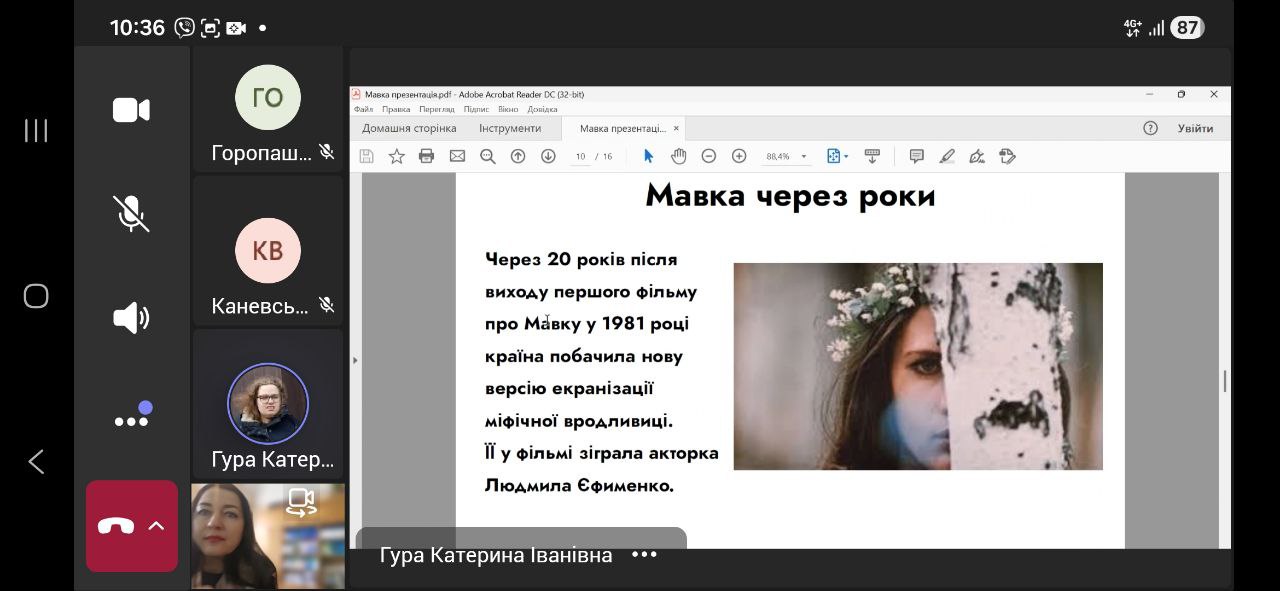End the call with red hang-up button
Image resolution: width=1280 pixels, height=591 pixels.
pos(116,527)
